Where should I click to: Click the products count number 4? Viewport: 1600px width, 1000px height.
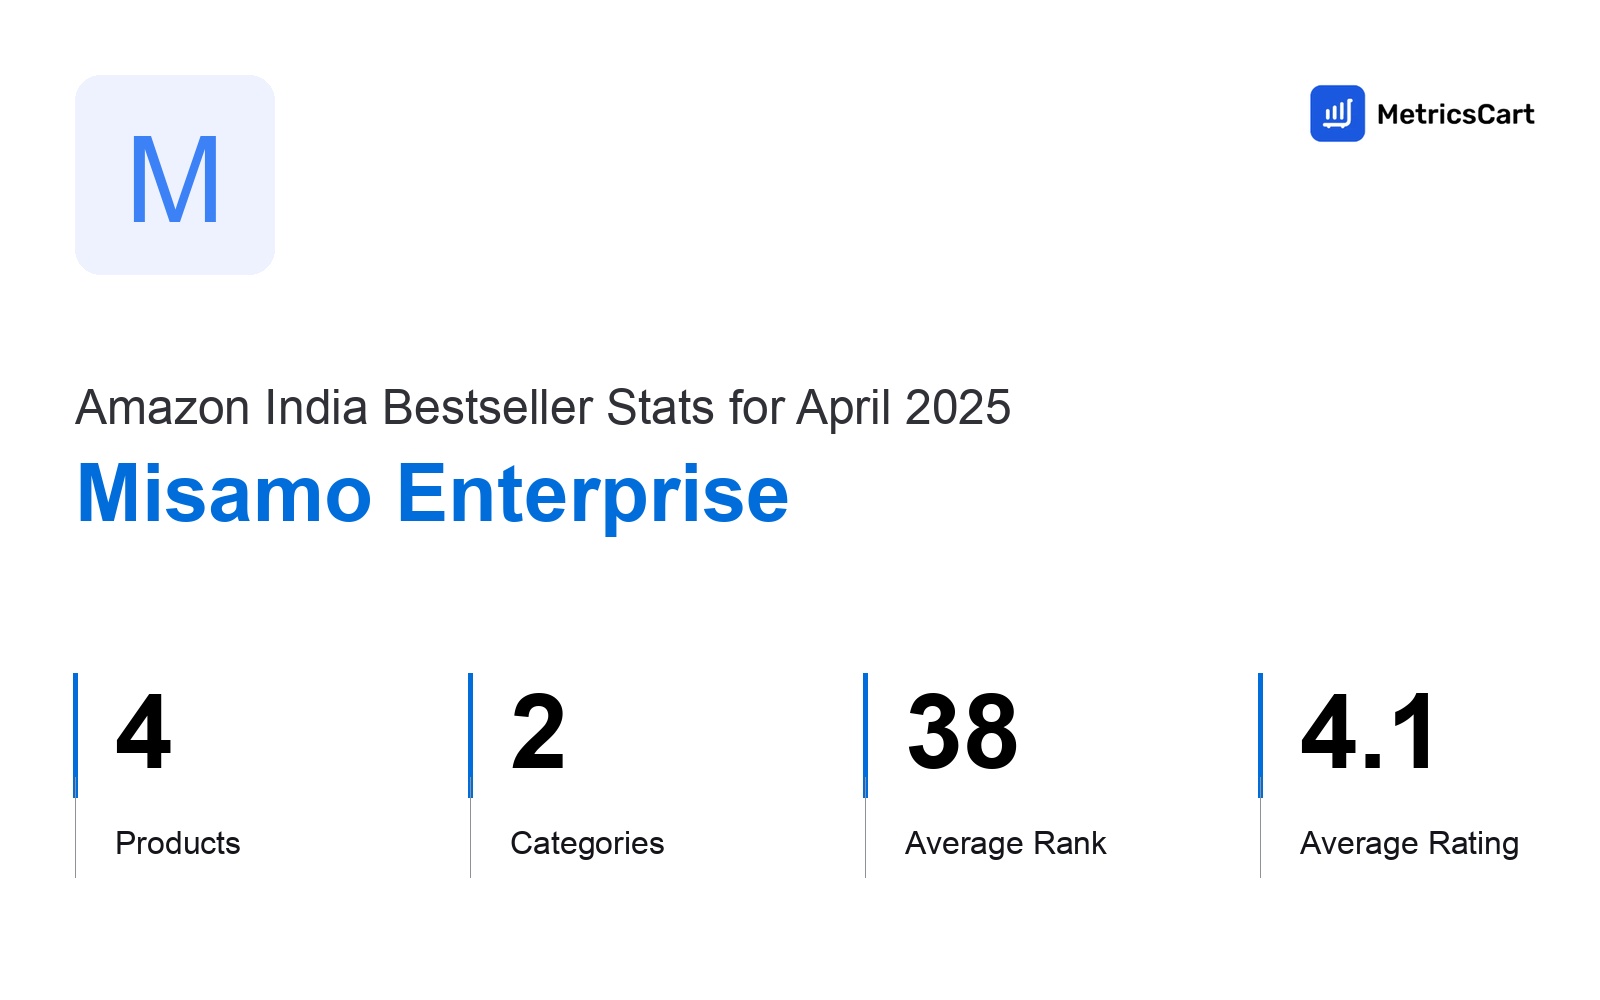[x=143, y=732]
